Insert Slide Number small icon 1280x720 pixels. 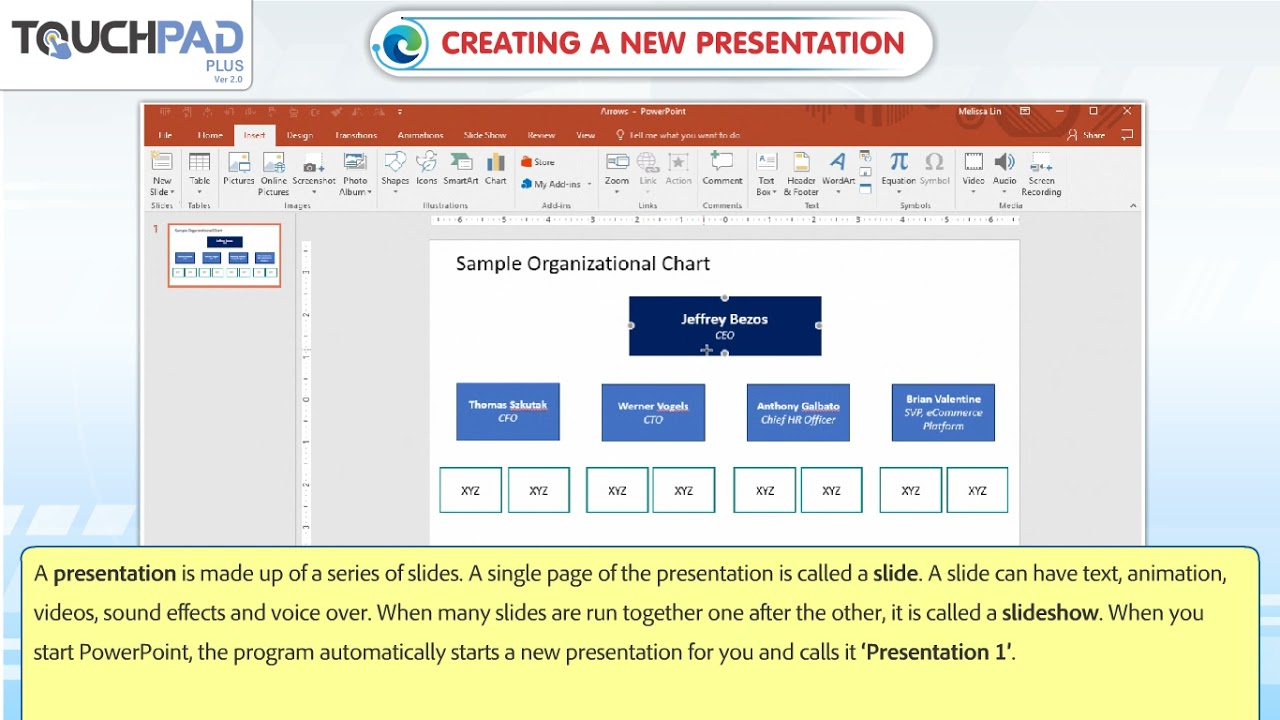point(865,172)
